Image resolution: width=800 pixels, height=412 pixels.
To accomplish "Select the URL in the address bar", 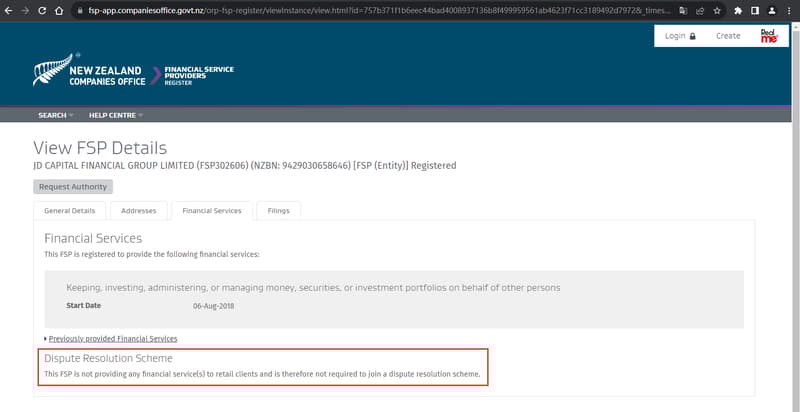I will [x=378, y=10].
